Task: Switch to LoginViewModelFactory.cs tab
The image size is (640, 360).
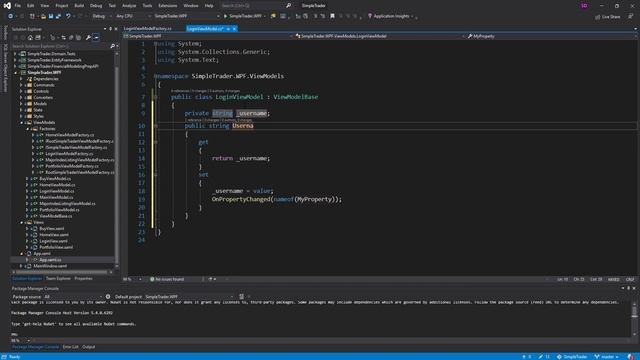Action: tap(148, 29)
